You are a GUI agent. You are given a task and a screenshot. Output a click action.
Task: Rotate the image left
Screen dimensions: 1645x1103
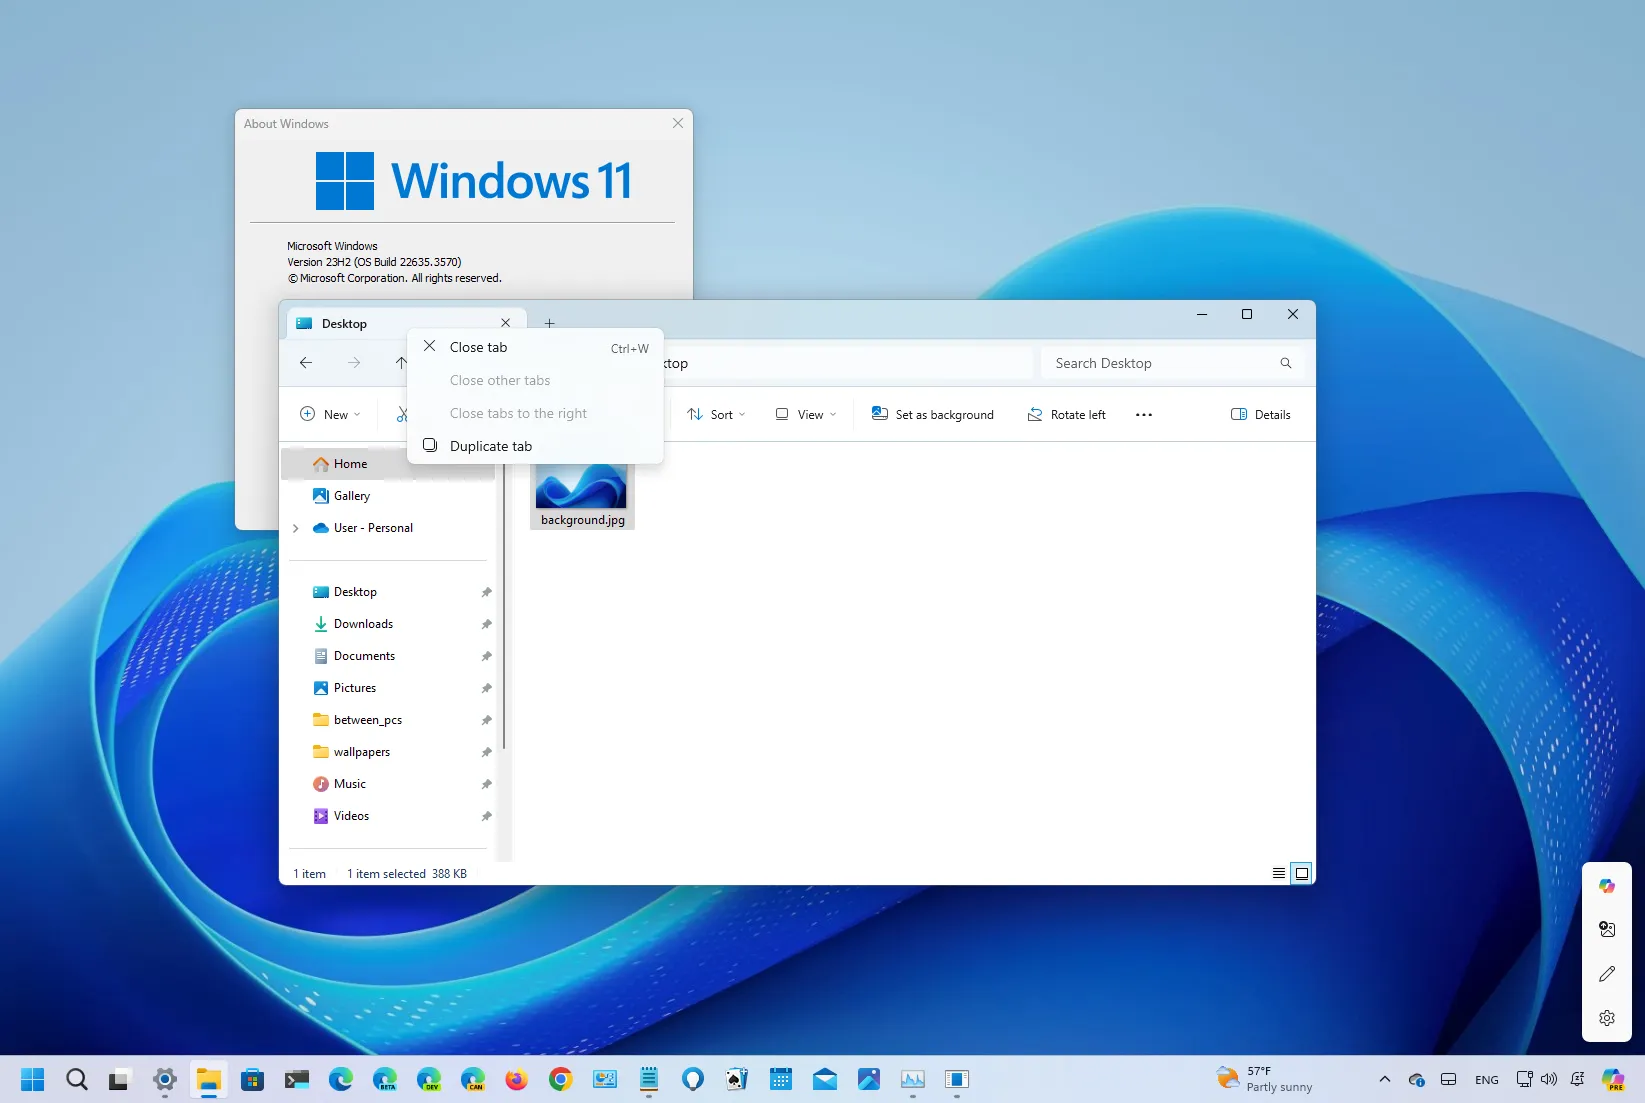pos(1066,415)
